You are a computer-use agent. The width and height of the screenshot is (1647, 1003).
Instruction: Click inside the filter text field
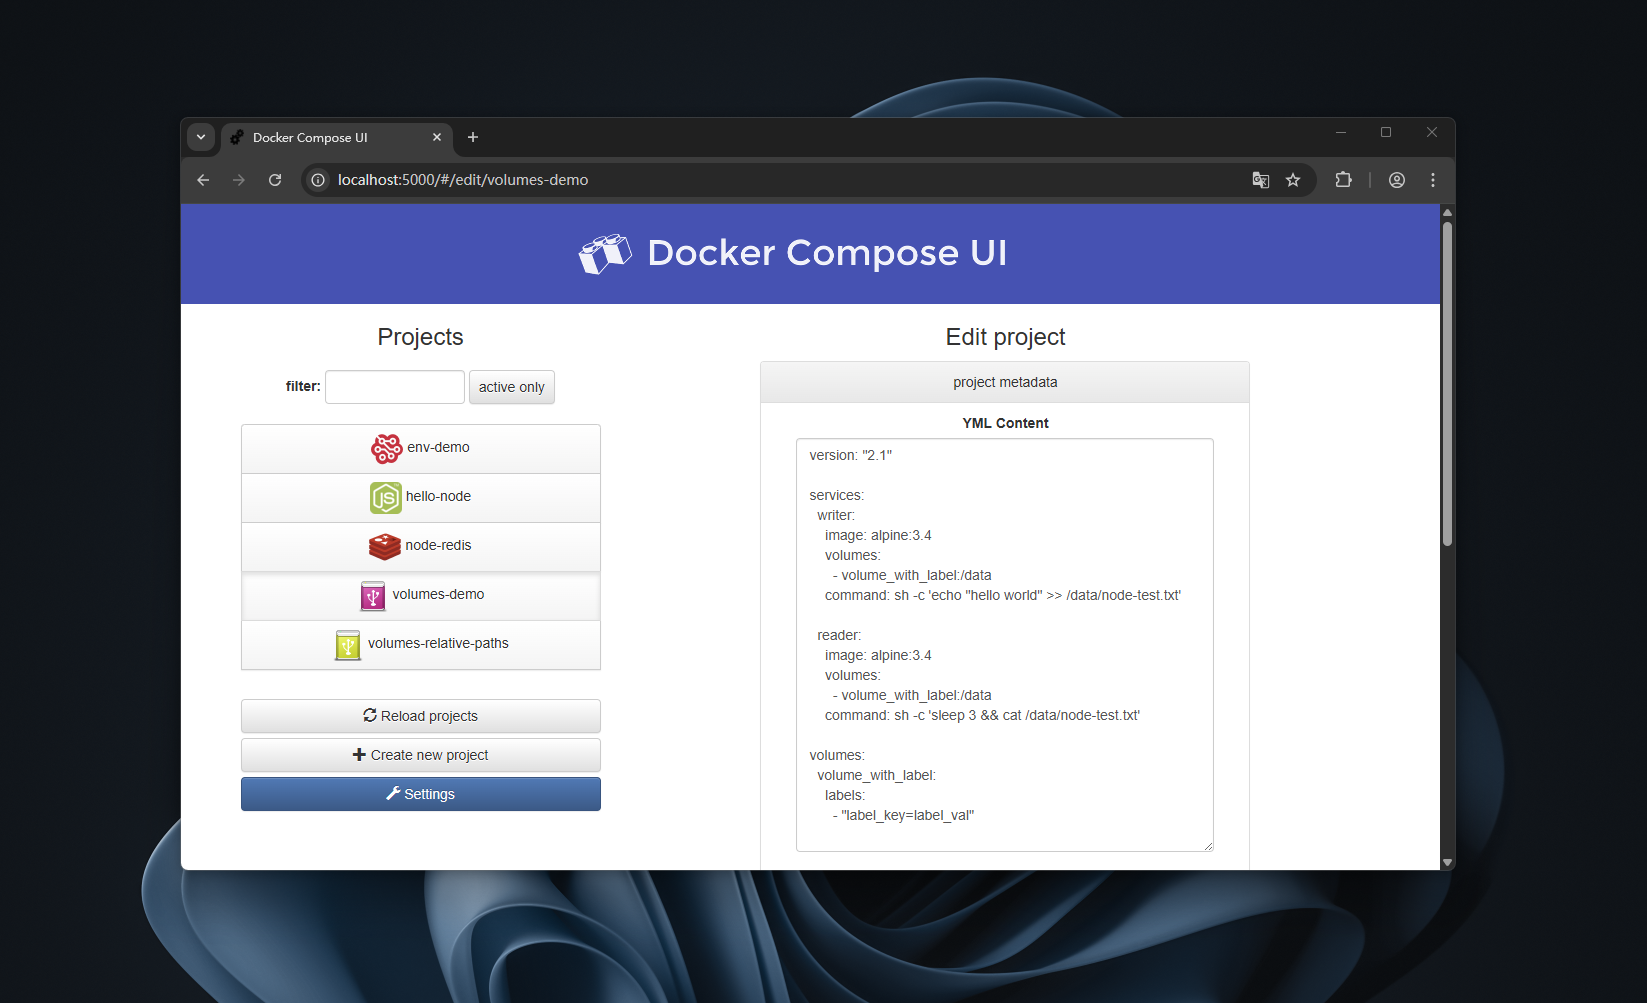tap(394, 387)
